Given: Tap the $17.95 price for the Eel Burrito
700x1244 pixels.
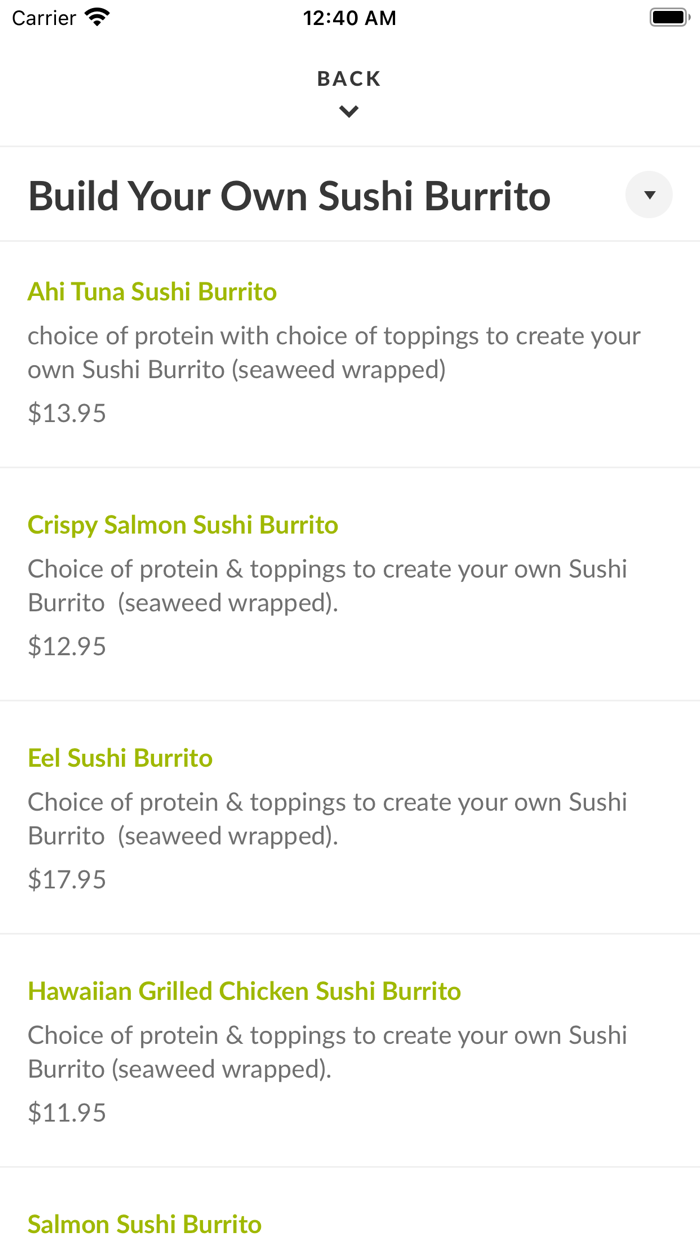Looking at the screenshot, I should (66, 878).
